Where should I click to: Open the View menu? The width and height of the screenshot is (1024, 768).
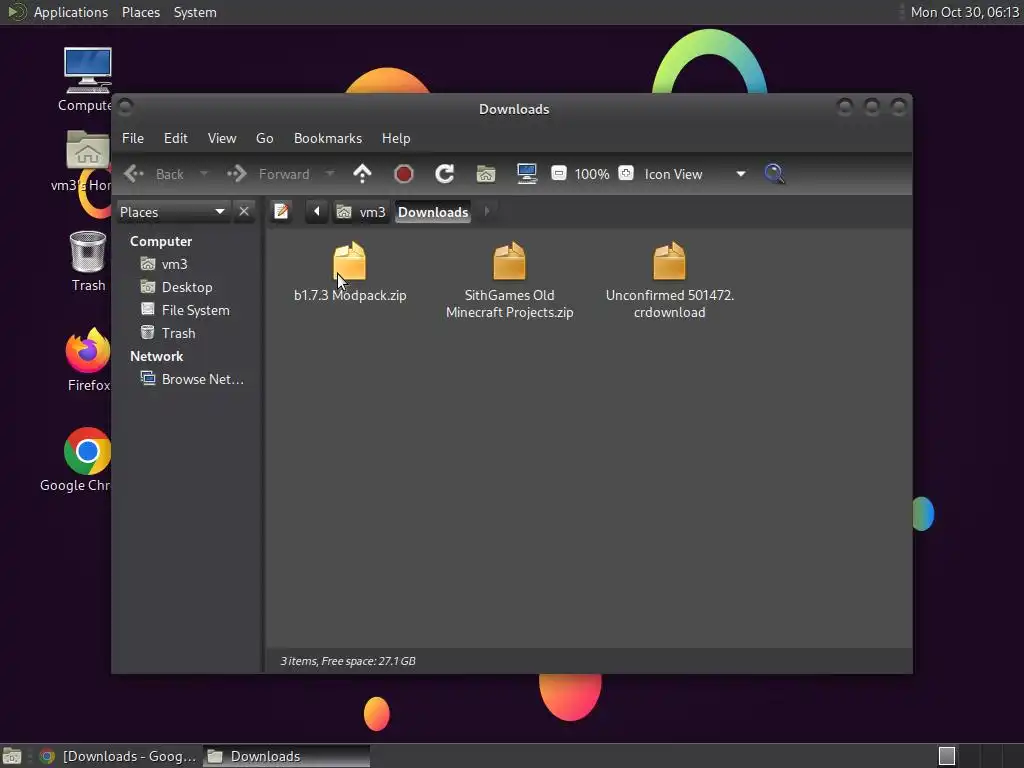[222, 138]
